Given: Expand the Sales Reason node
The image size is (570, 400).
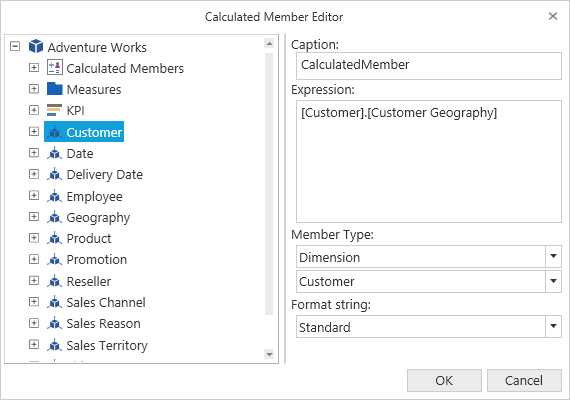Looking at the screenshot, I should (x=34, y=323).
